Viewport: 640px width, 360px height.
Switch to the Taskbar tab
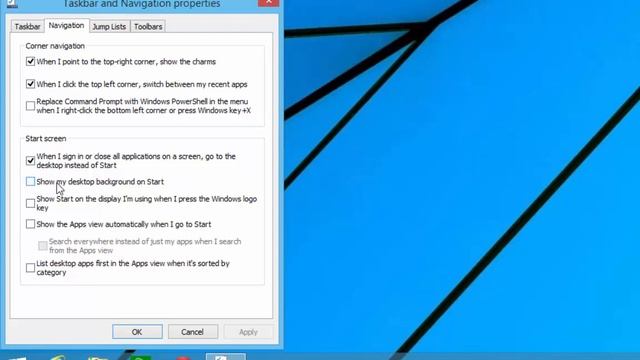point(27,27)
